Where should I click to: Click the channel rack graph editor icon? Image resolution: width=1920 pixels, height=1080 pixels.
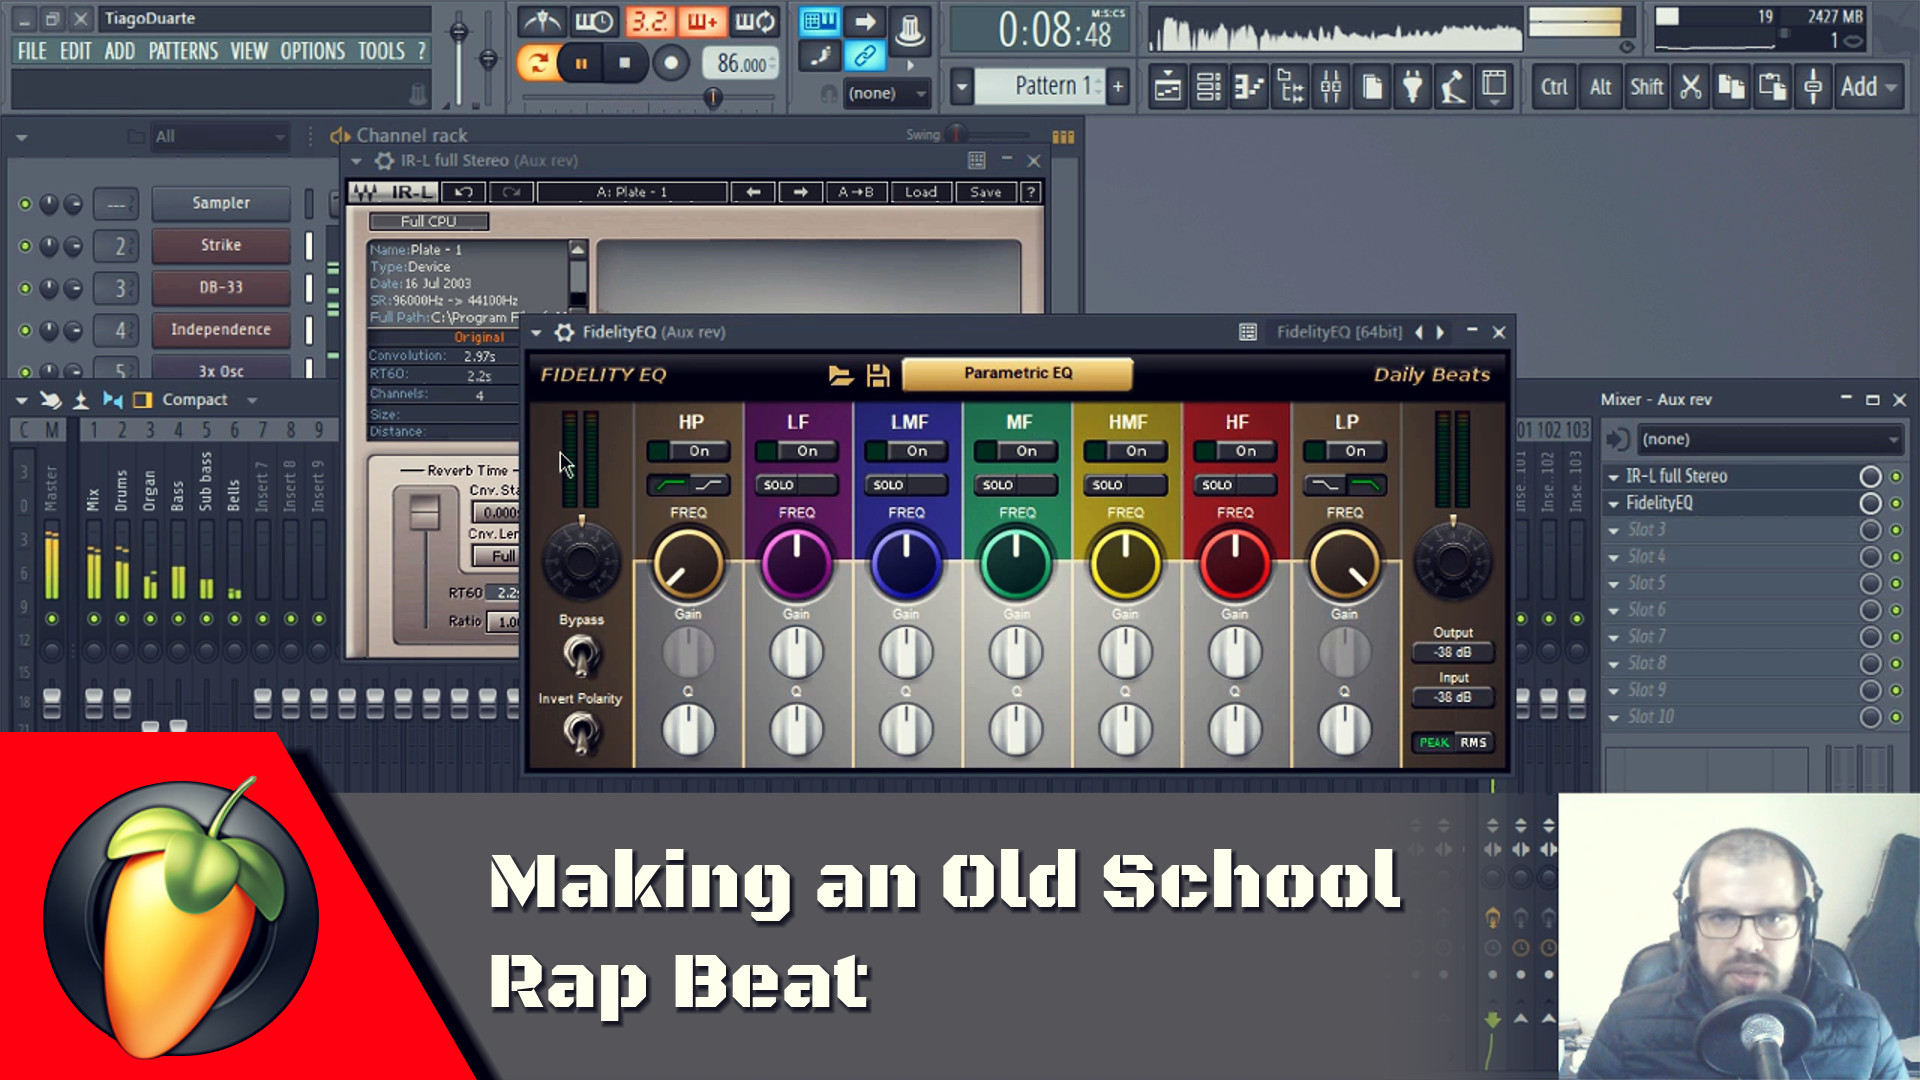coord(1063,136)
